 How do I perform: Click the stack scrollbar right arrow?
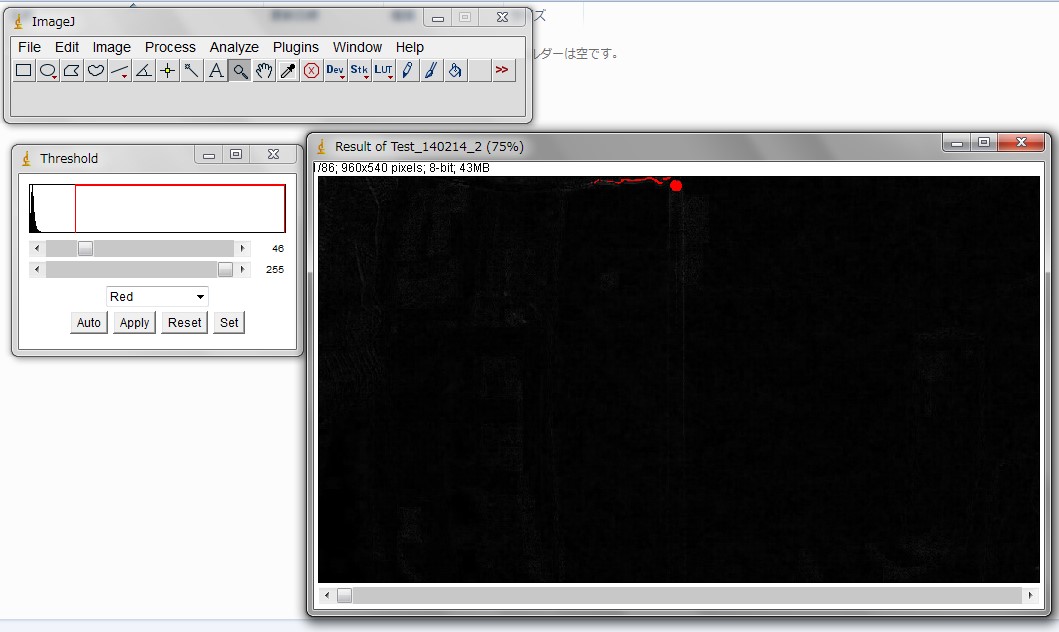[x=1030, y=596]
